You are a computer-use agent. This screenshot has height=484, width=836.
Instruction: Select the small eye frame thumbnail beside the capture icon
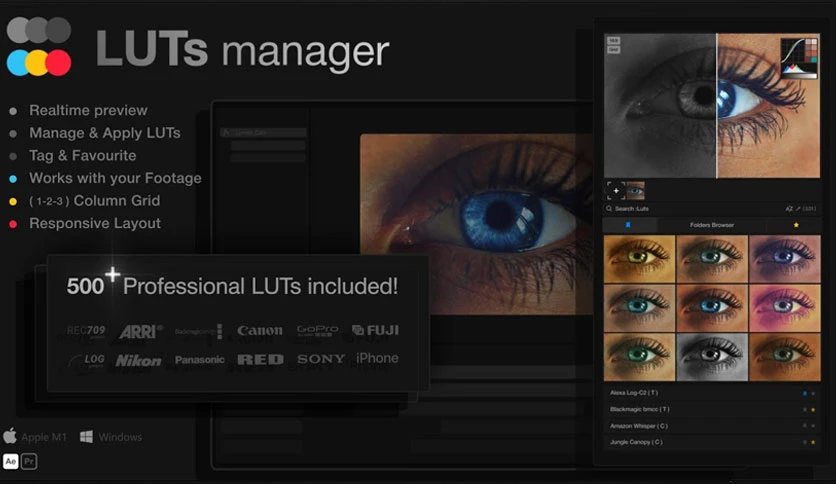point(636,190)
